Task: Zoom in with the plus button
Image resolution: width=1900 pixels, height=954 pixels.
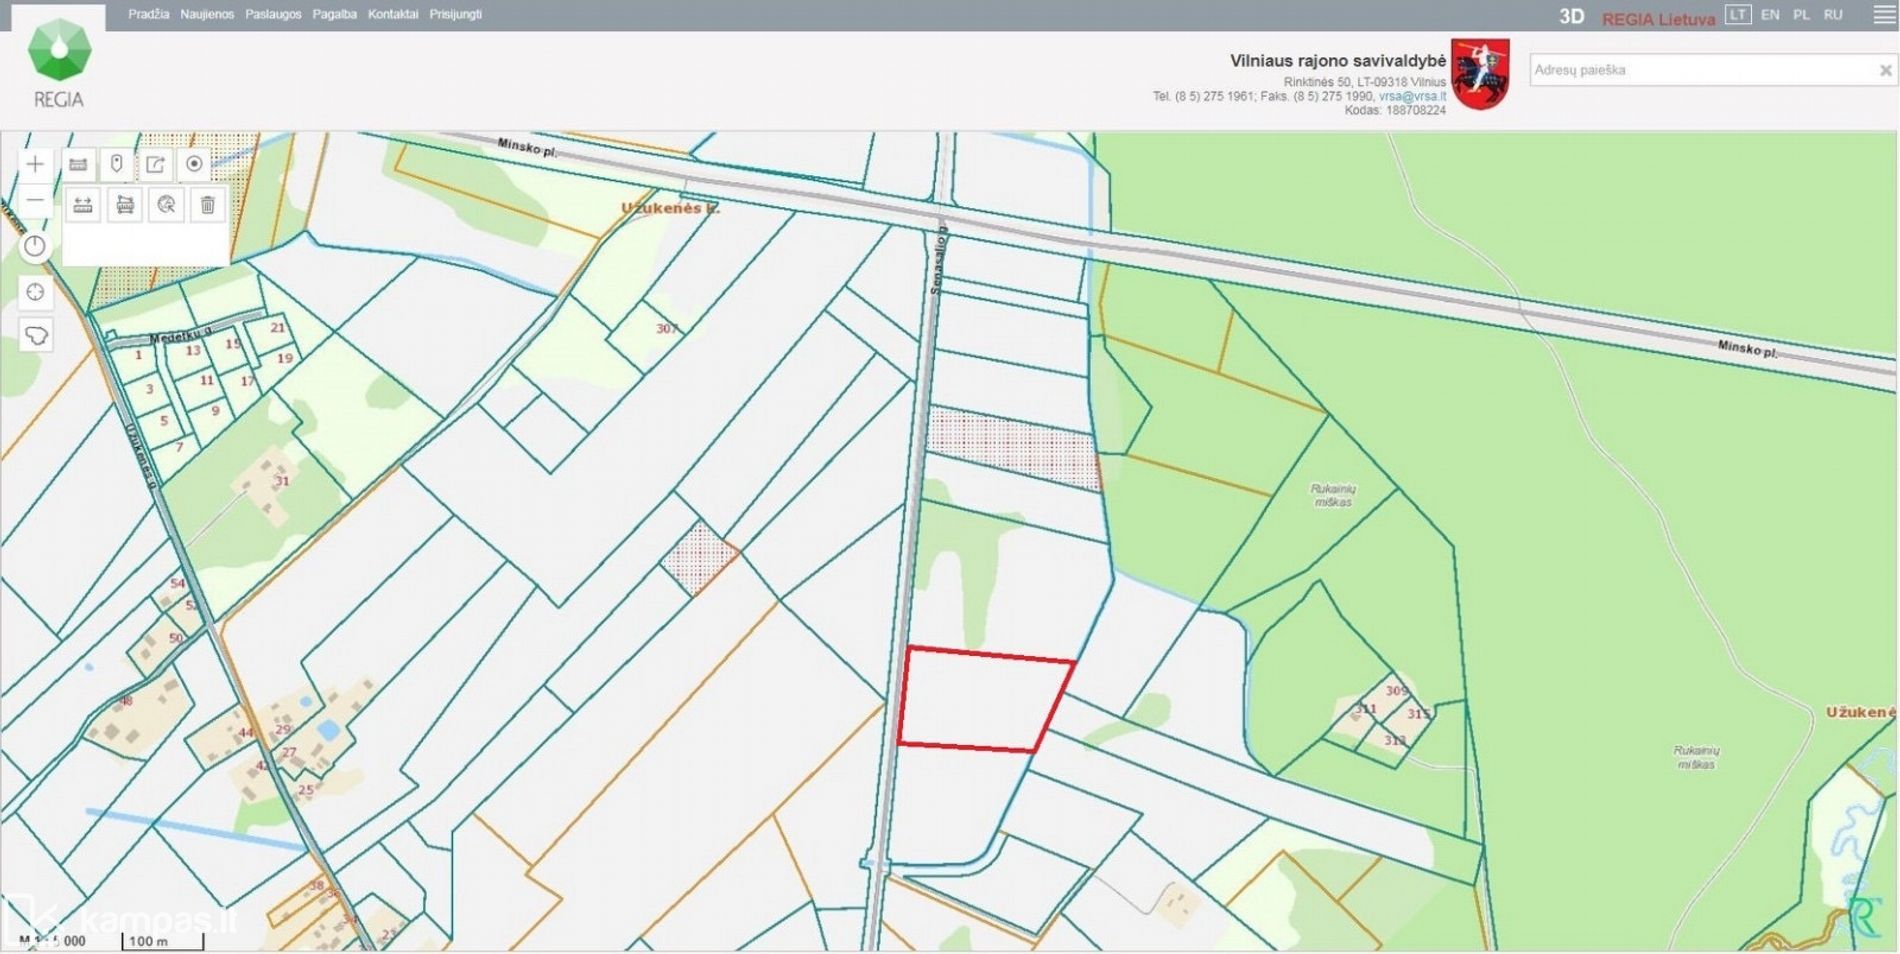Action: 35,164
